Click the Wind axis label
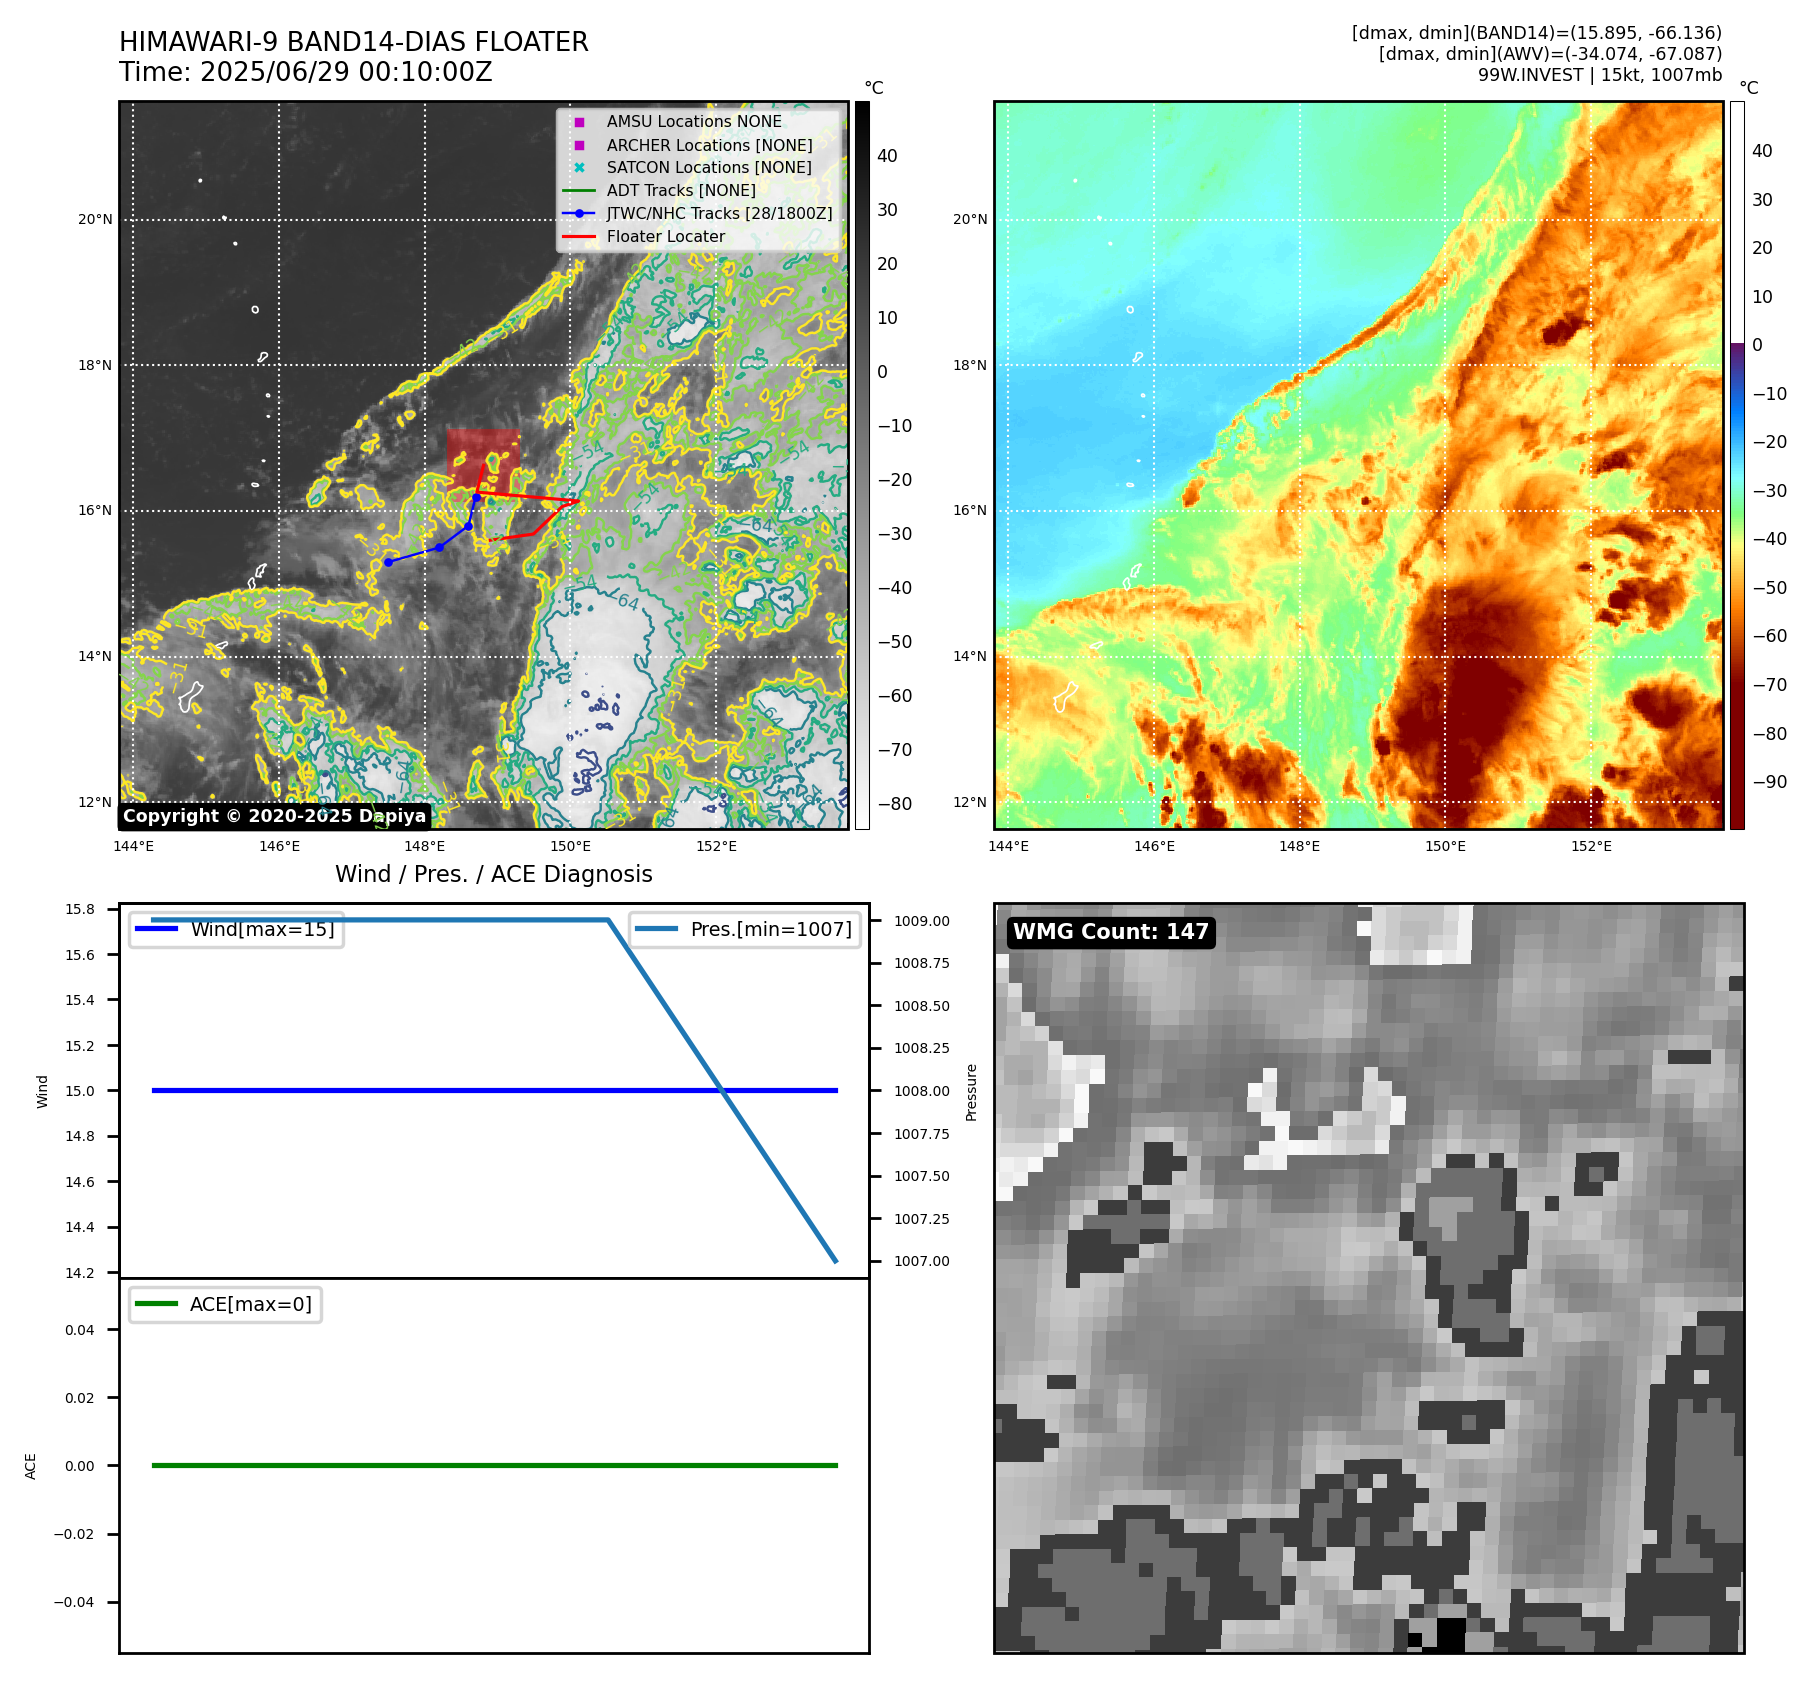 point(42,1091)
